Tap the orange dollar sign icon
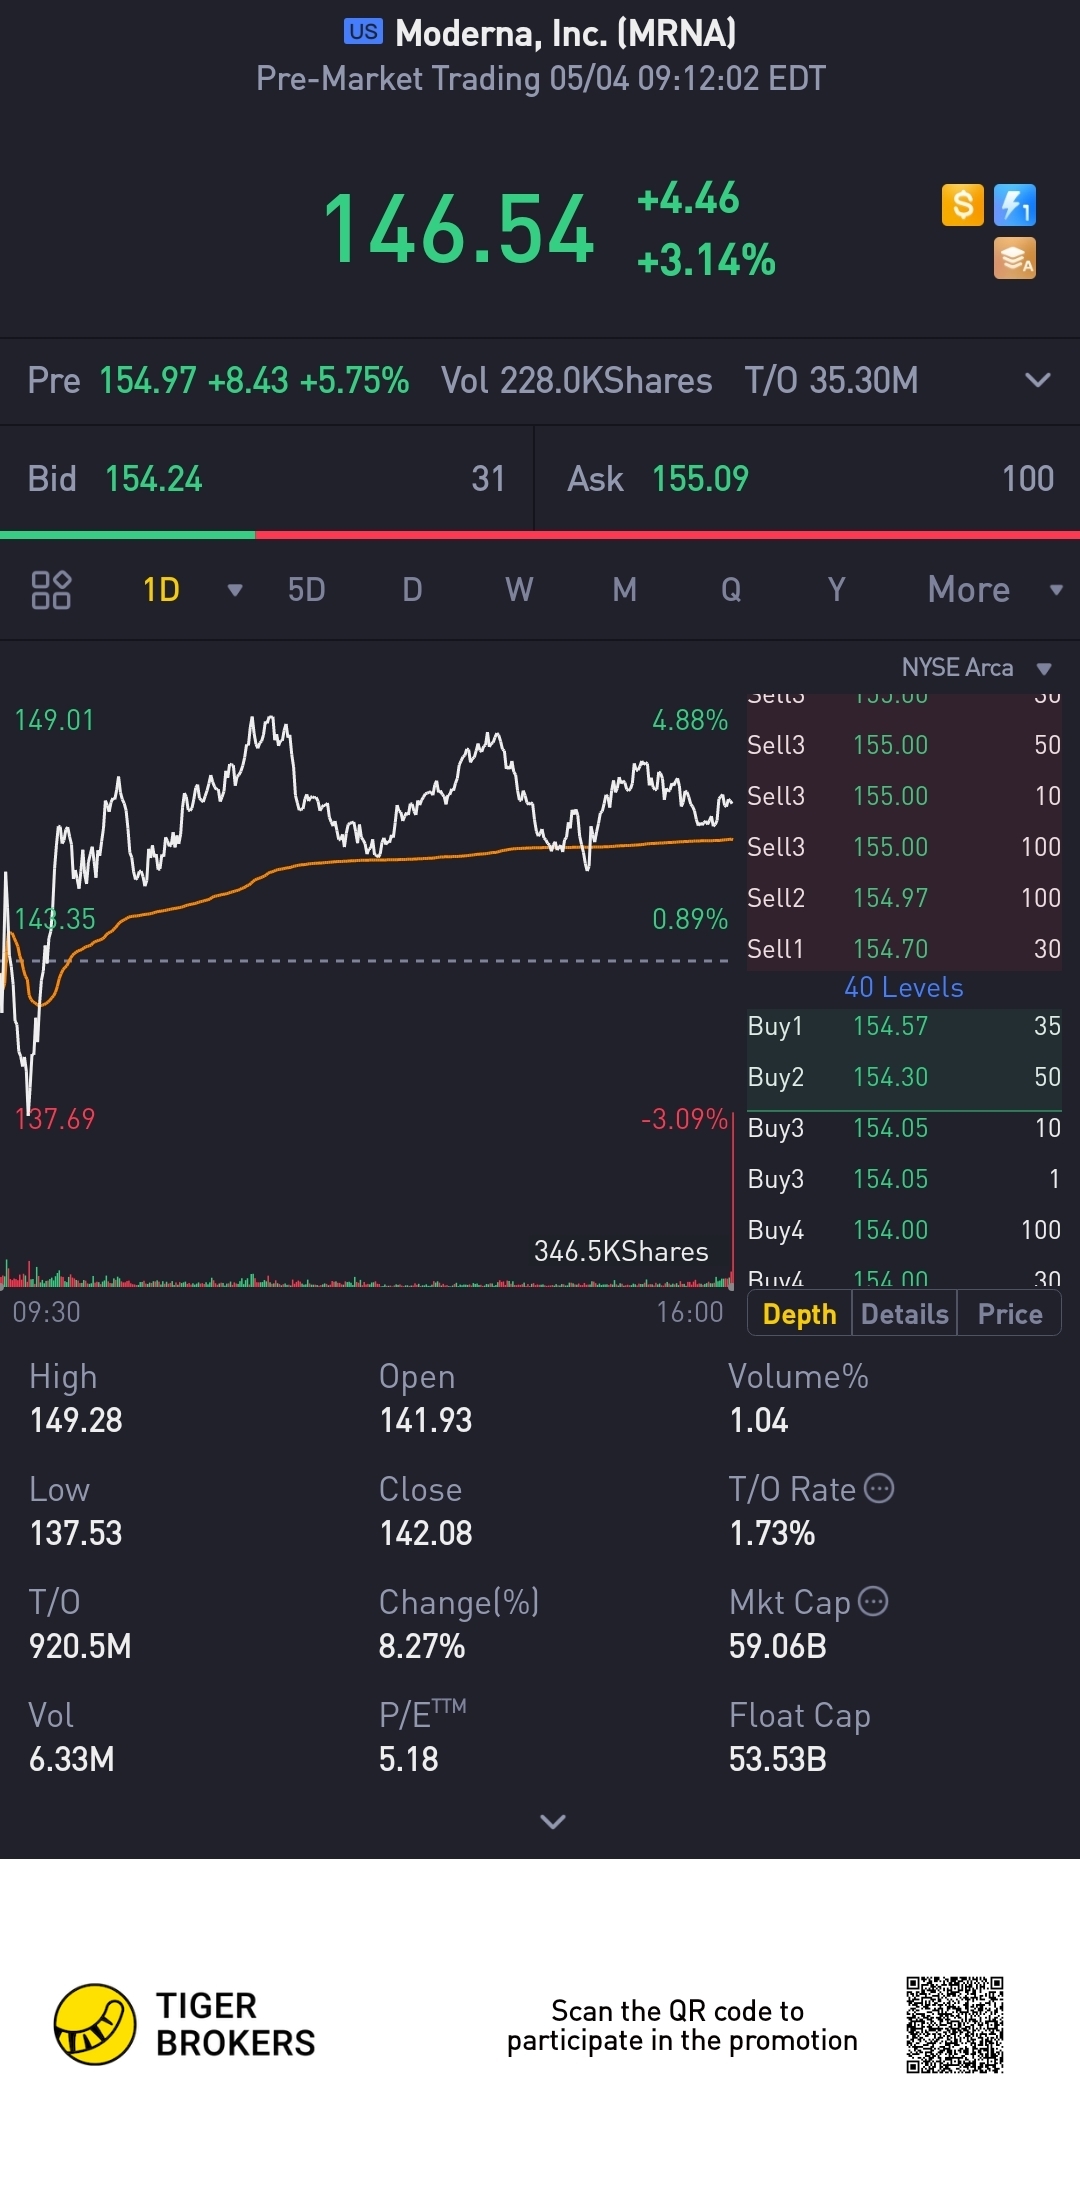 click(962, 205)
